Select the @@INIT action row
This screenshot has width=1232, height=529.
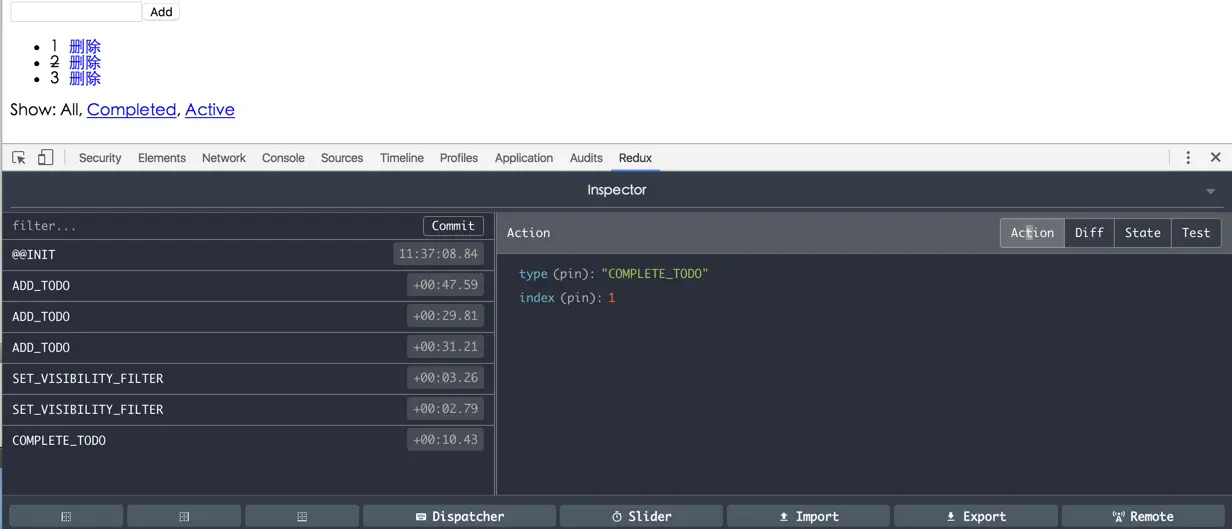[248, 255]
